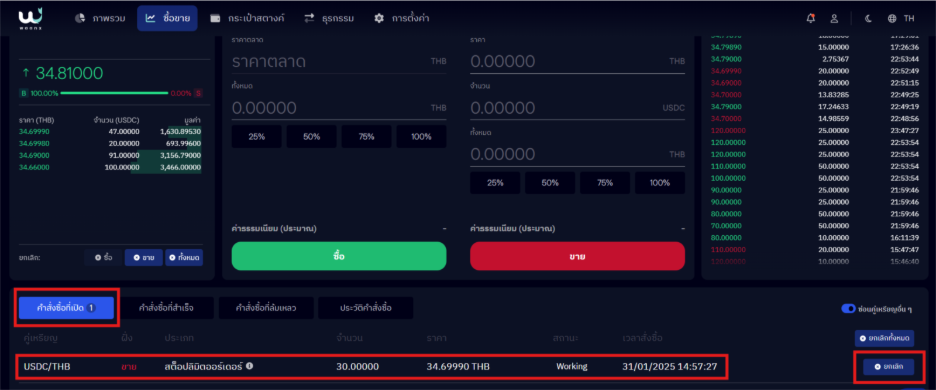Click ยกเลิกทั้งหมด above the orders table

point(884,339)
